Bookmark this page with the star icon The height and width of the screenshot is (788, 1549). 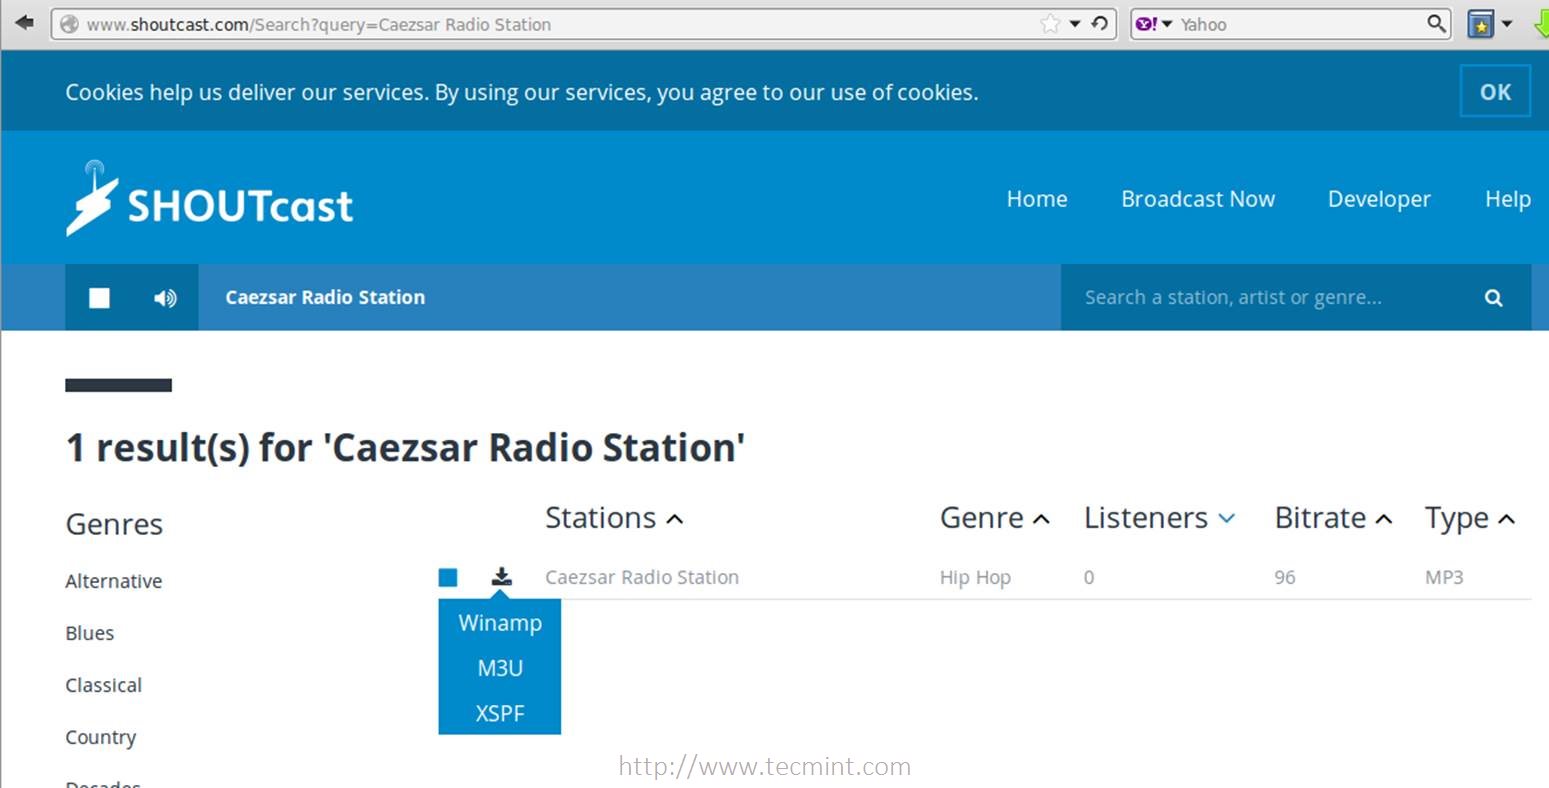tap(1050, 24)
